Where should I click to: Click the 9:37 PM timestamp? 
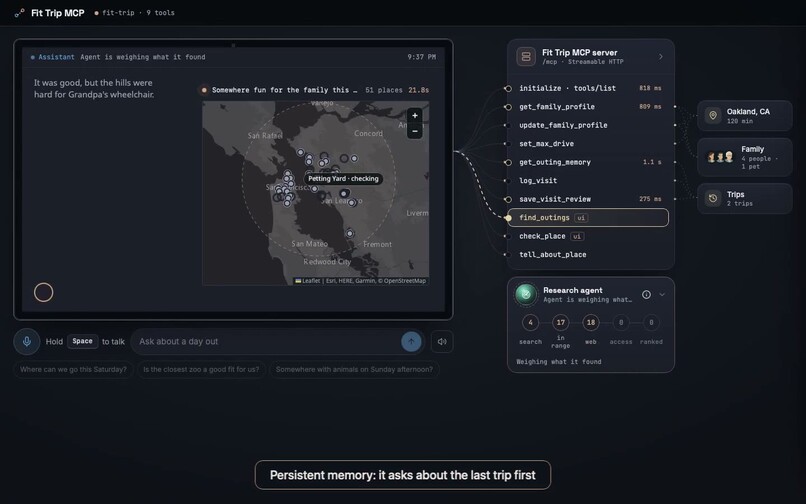422,57
